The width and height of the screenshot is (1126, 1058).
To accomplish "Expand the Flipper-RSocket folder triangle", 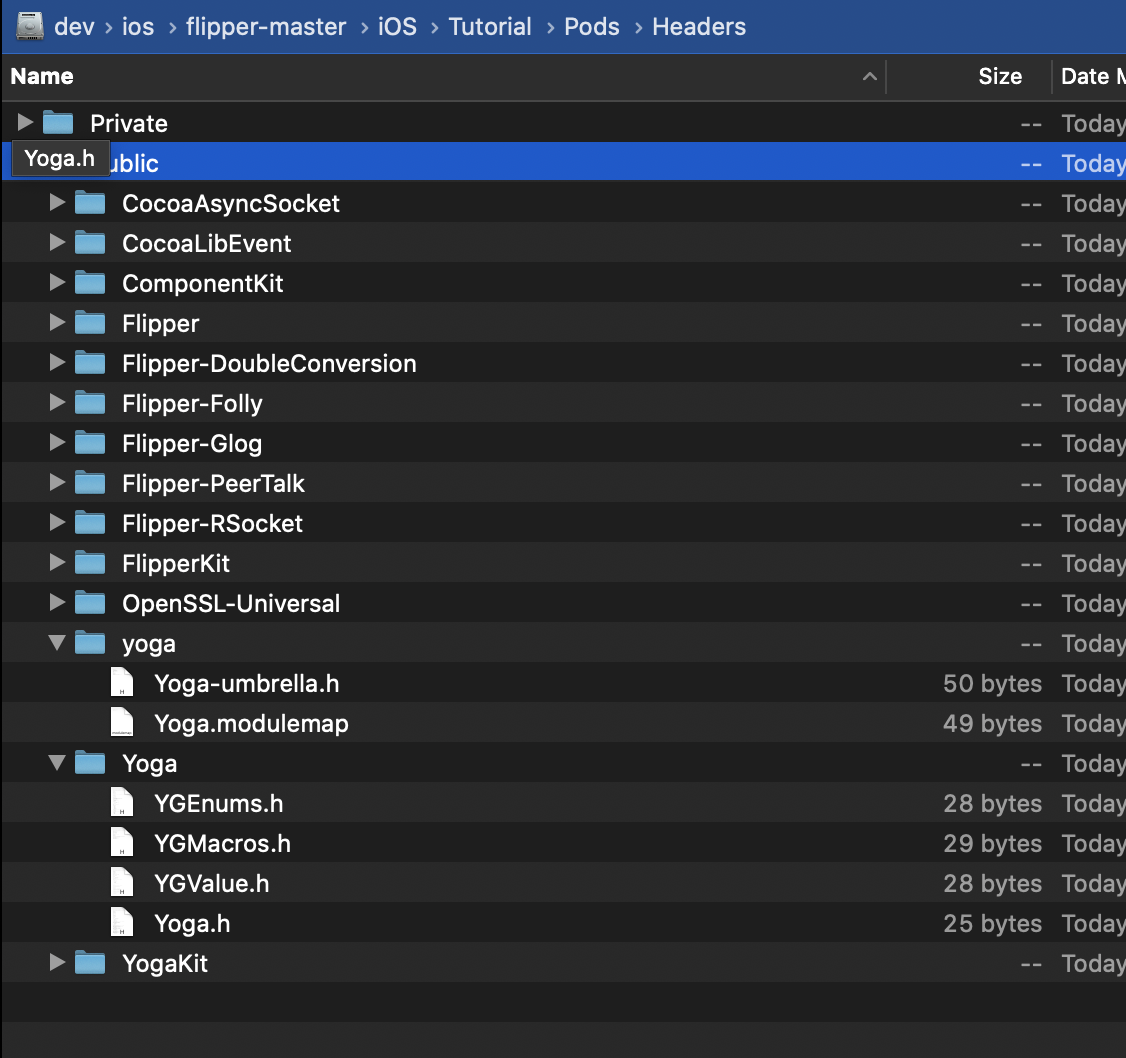I will click(x=57, y=522).
